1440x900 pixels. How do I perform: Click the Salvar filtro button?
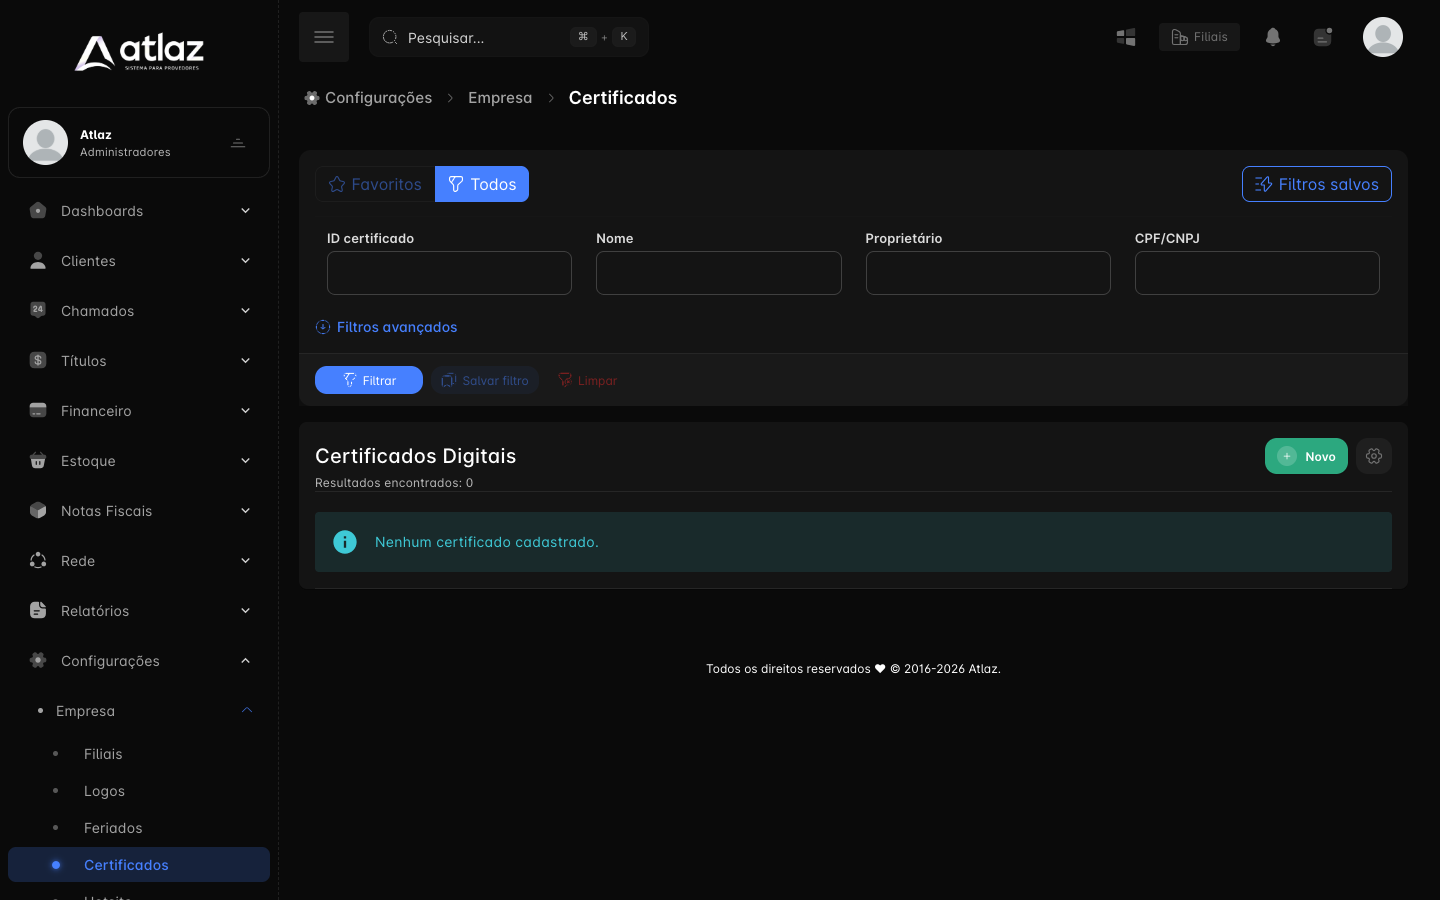pyautogui.click(x=485, y=380)
